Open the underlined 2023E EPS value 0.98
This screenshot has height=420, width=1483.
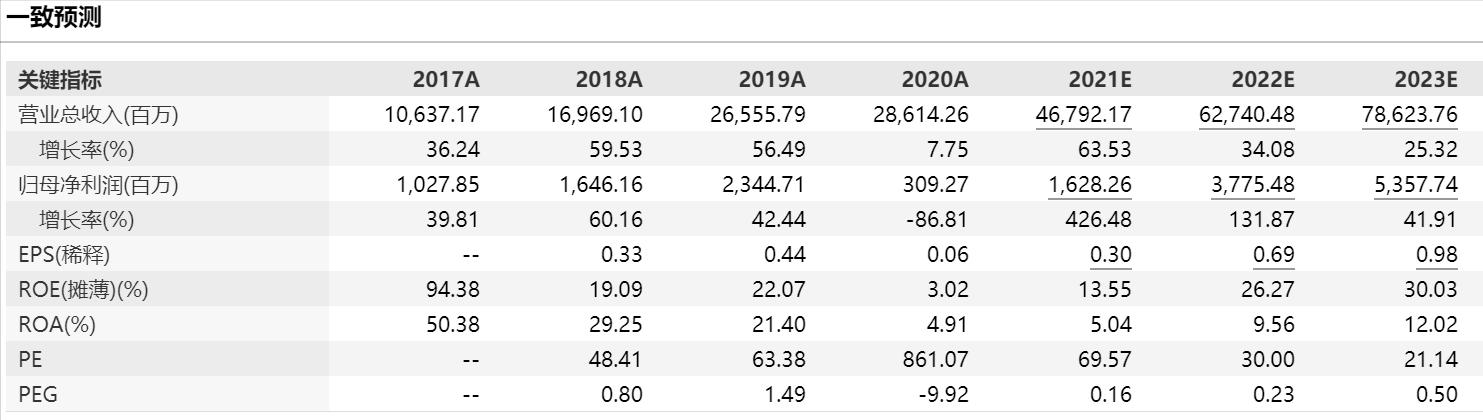(1437, 255)
